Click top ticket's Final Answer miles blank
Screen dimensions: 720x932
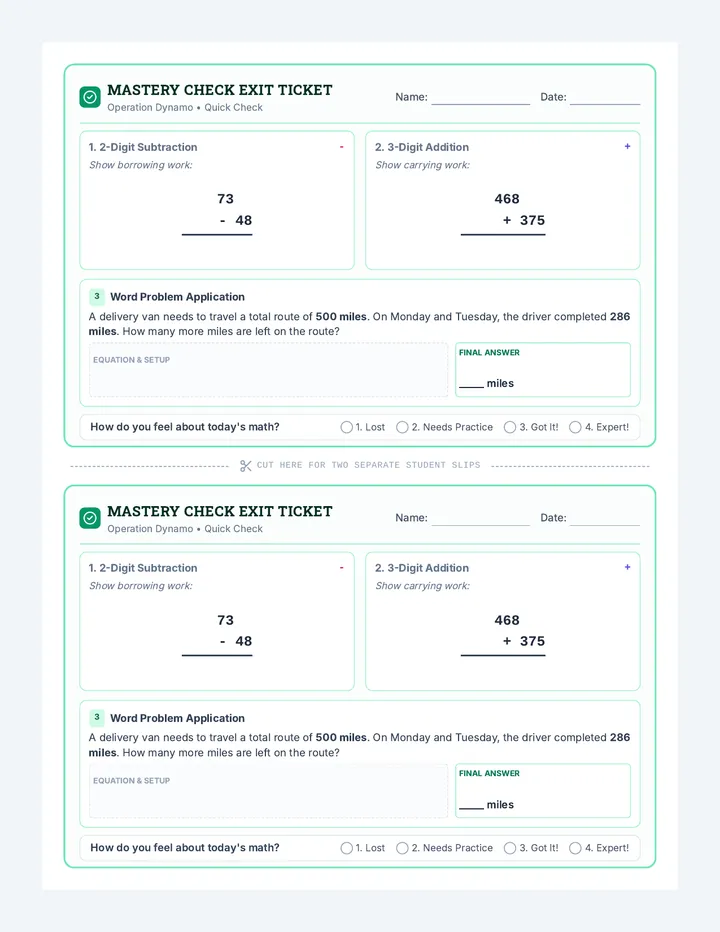pos(471,384)
